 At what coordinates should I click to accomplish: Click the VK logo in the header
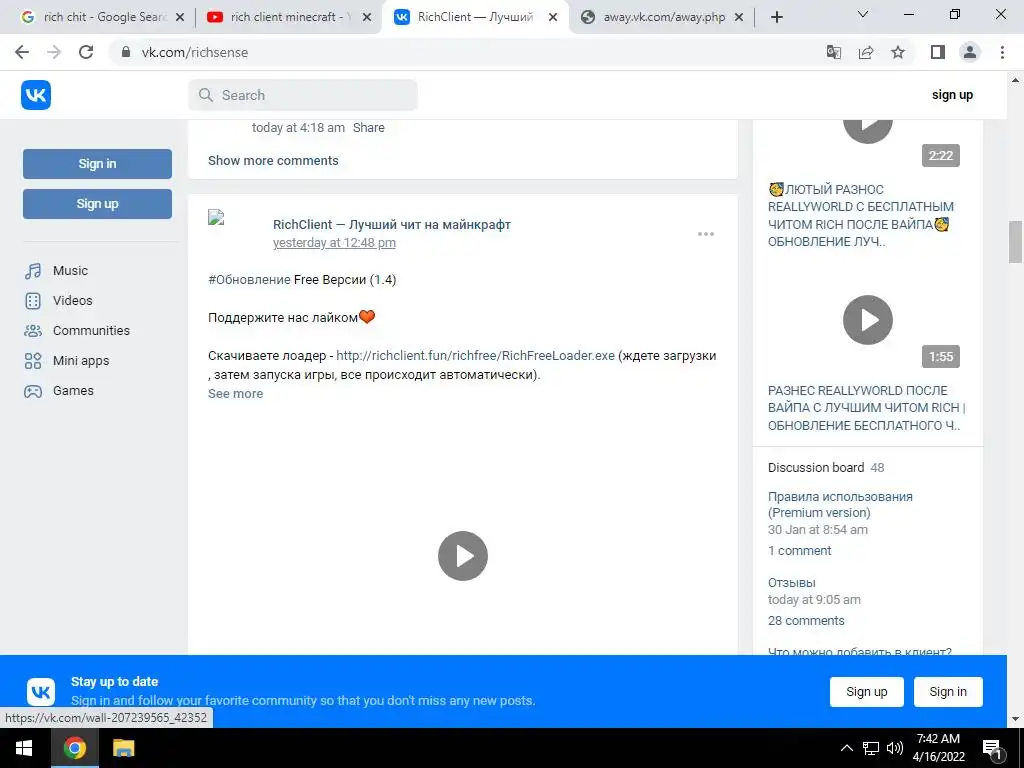(36, 95)
